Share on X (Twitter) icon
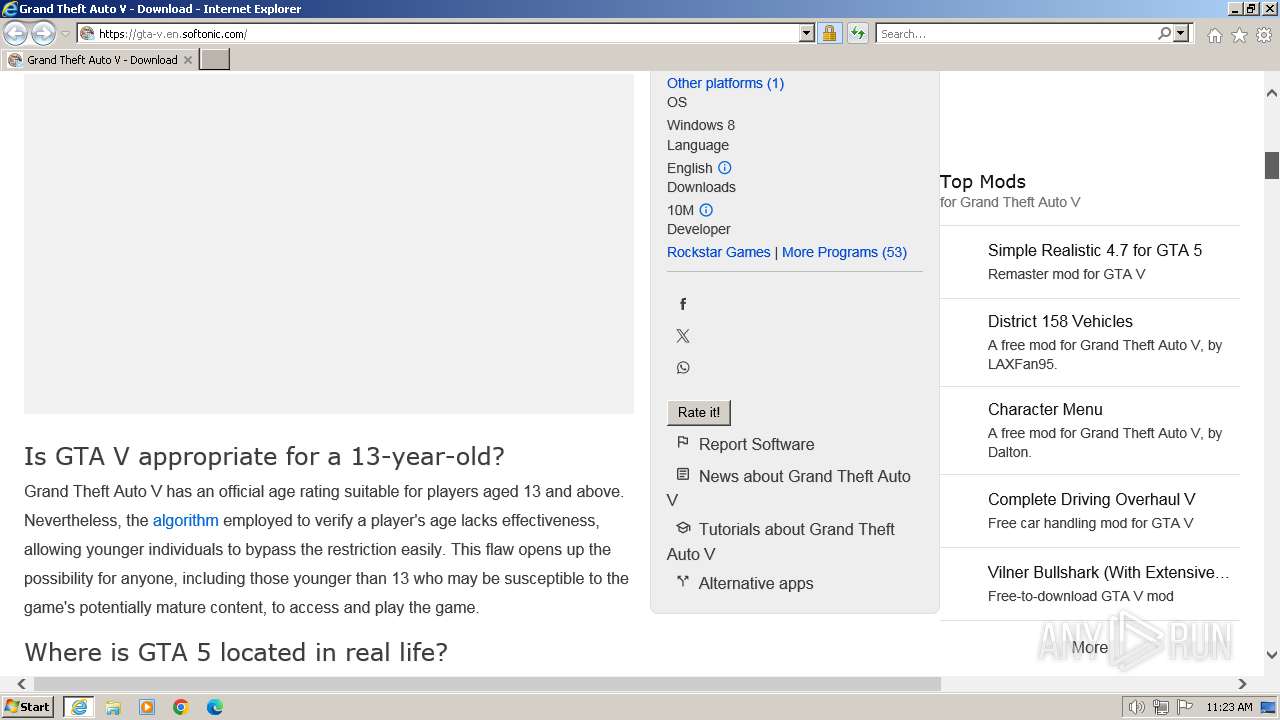 point(683,336)
